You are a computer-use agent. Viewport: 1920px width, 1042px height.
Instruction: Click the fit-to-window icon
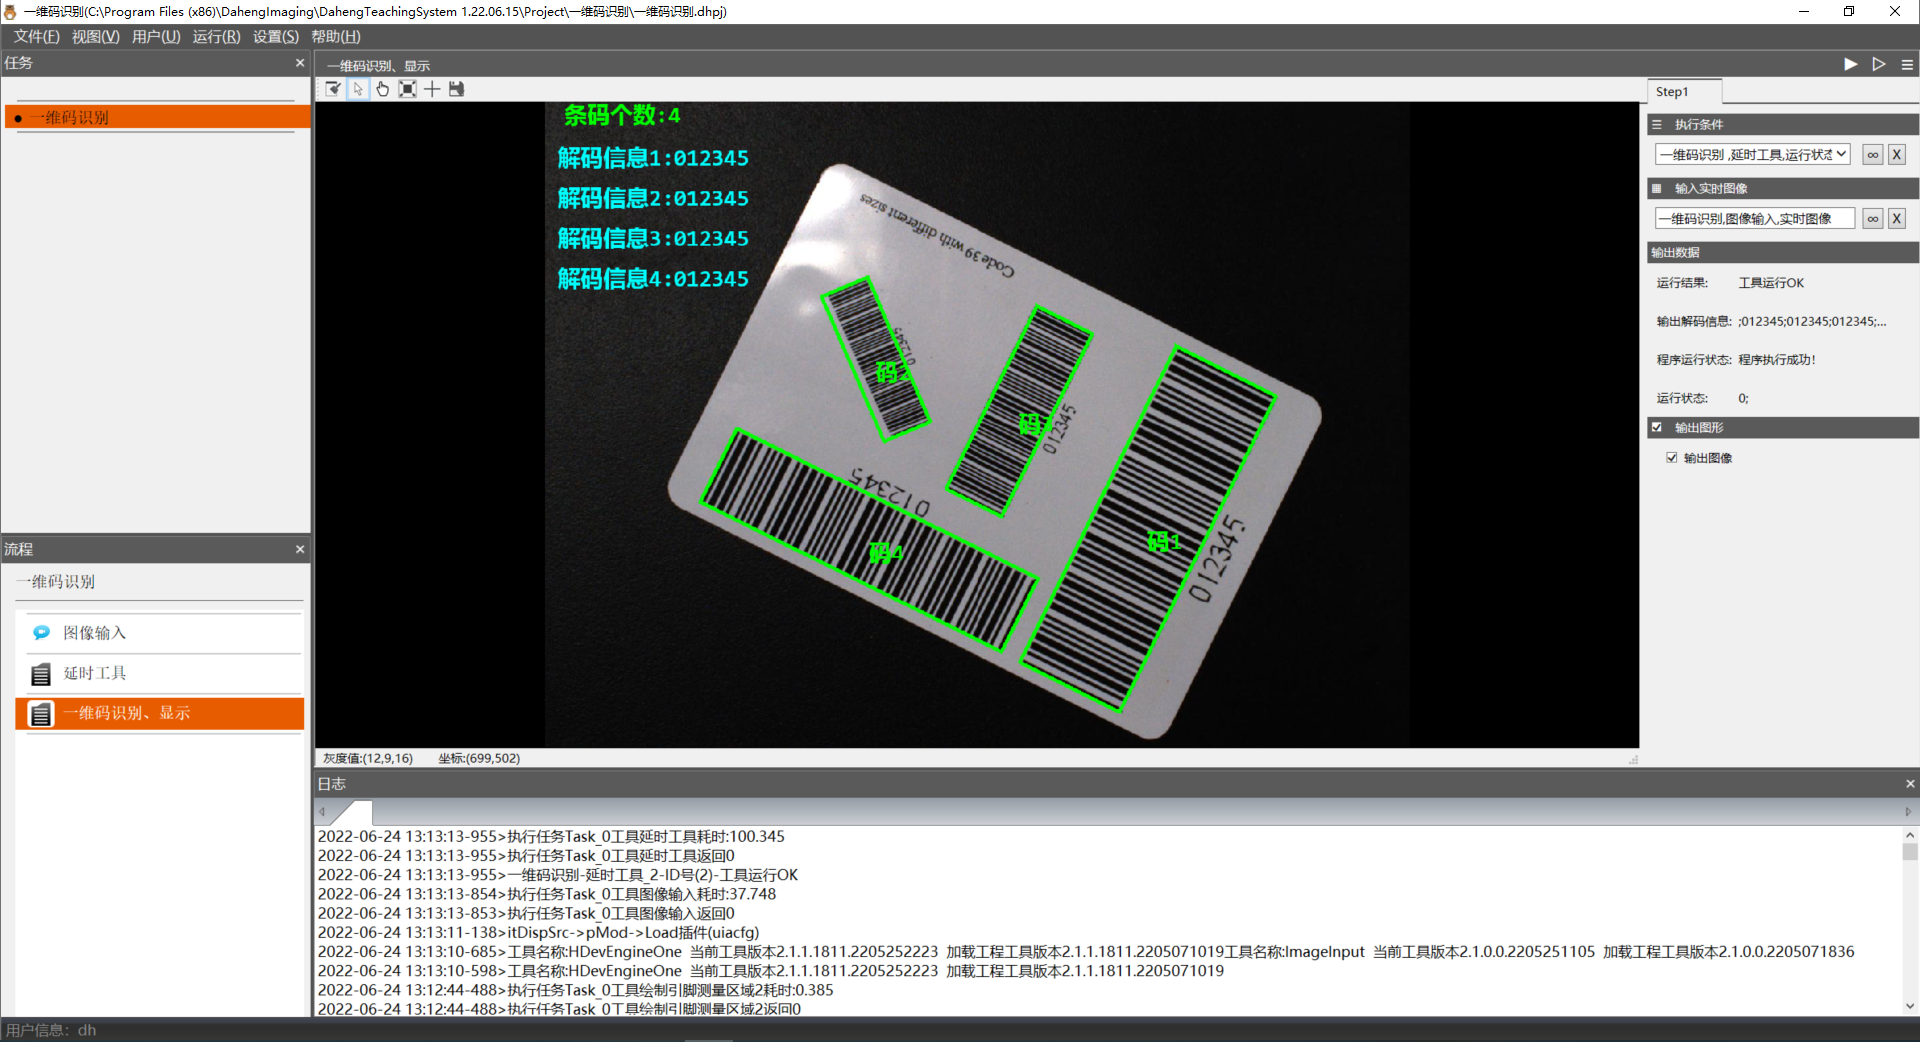[407, 89]
